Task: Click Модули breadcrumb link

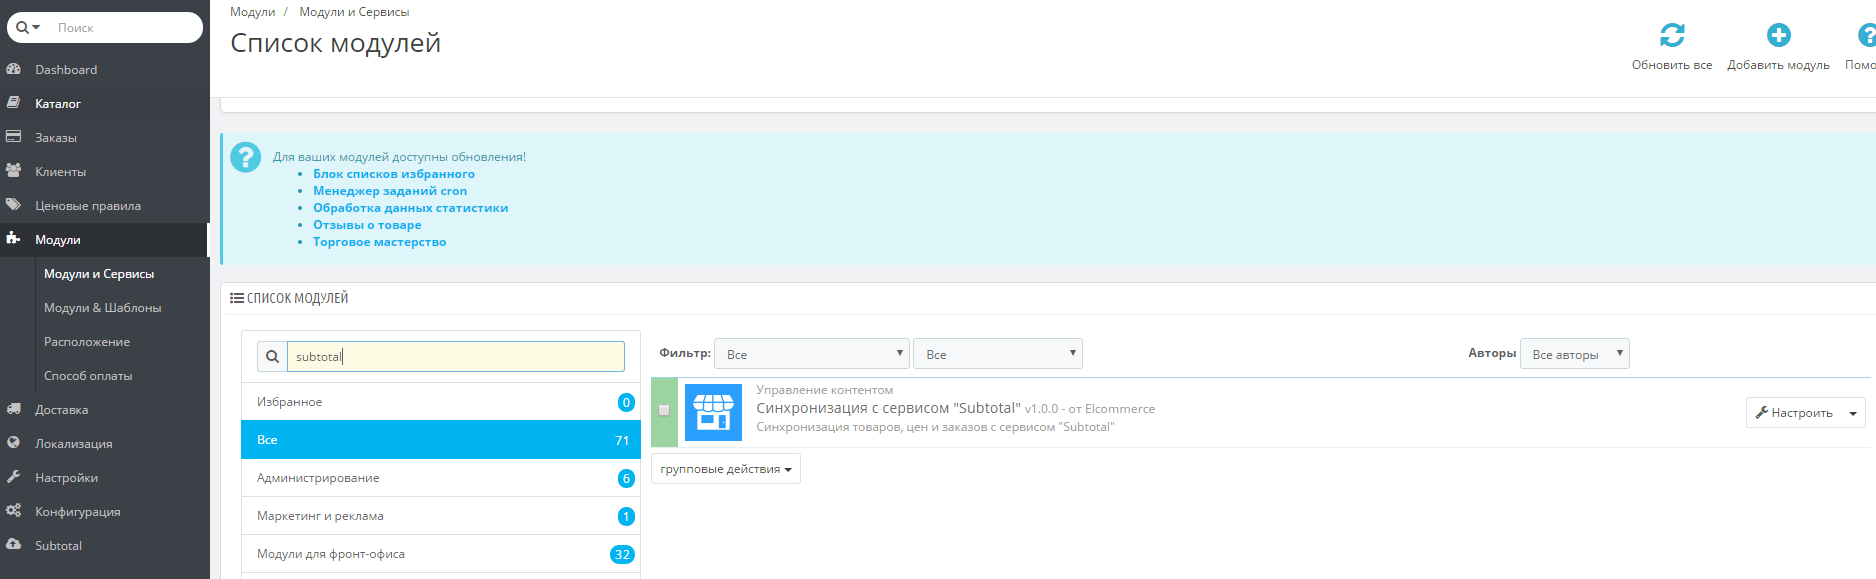Action: coord(253,12)
